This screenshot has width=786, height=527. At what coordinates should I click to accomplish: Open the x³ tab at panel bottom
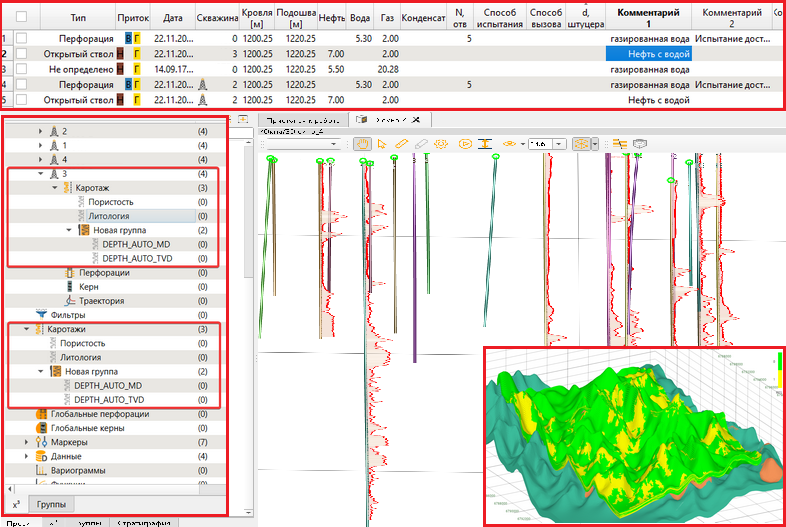click(15, 505)
